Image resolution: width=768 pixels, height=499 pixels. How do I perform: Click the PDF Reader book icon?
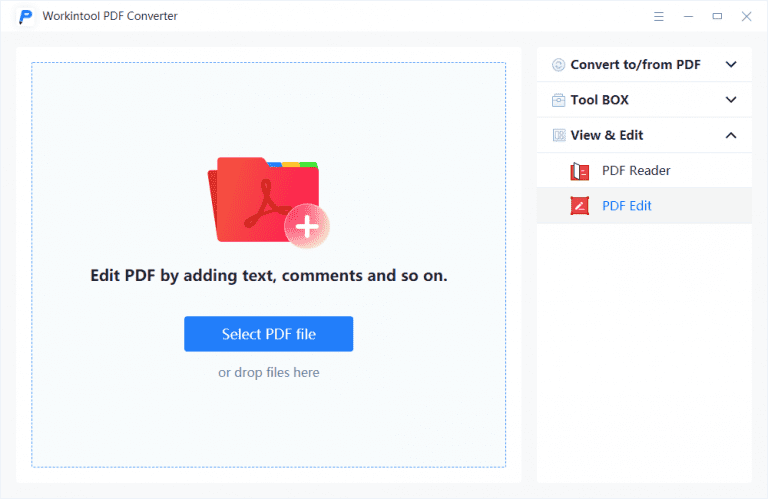580,171
